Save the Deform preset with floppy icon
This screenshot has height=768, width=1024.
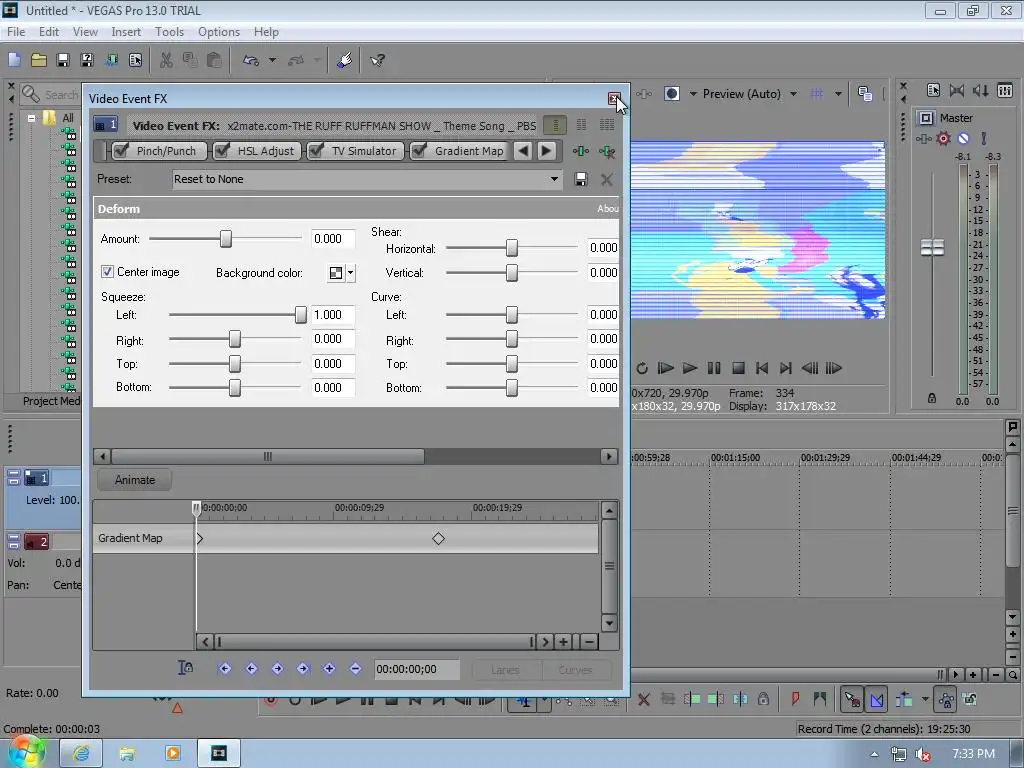coord(581,179)
